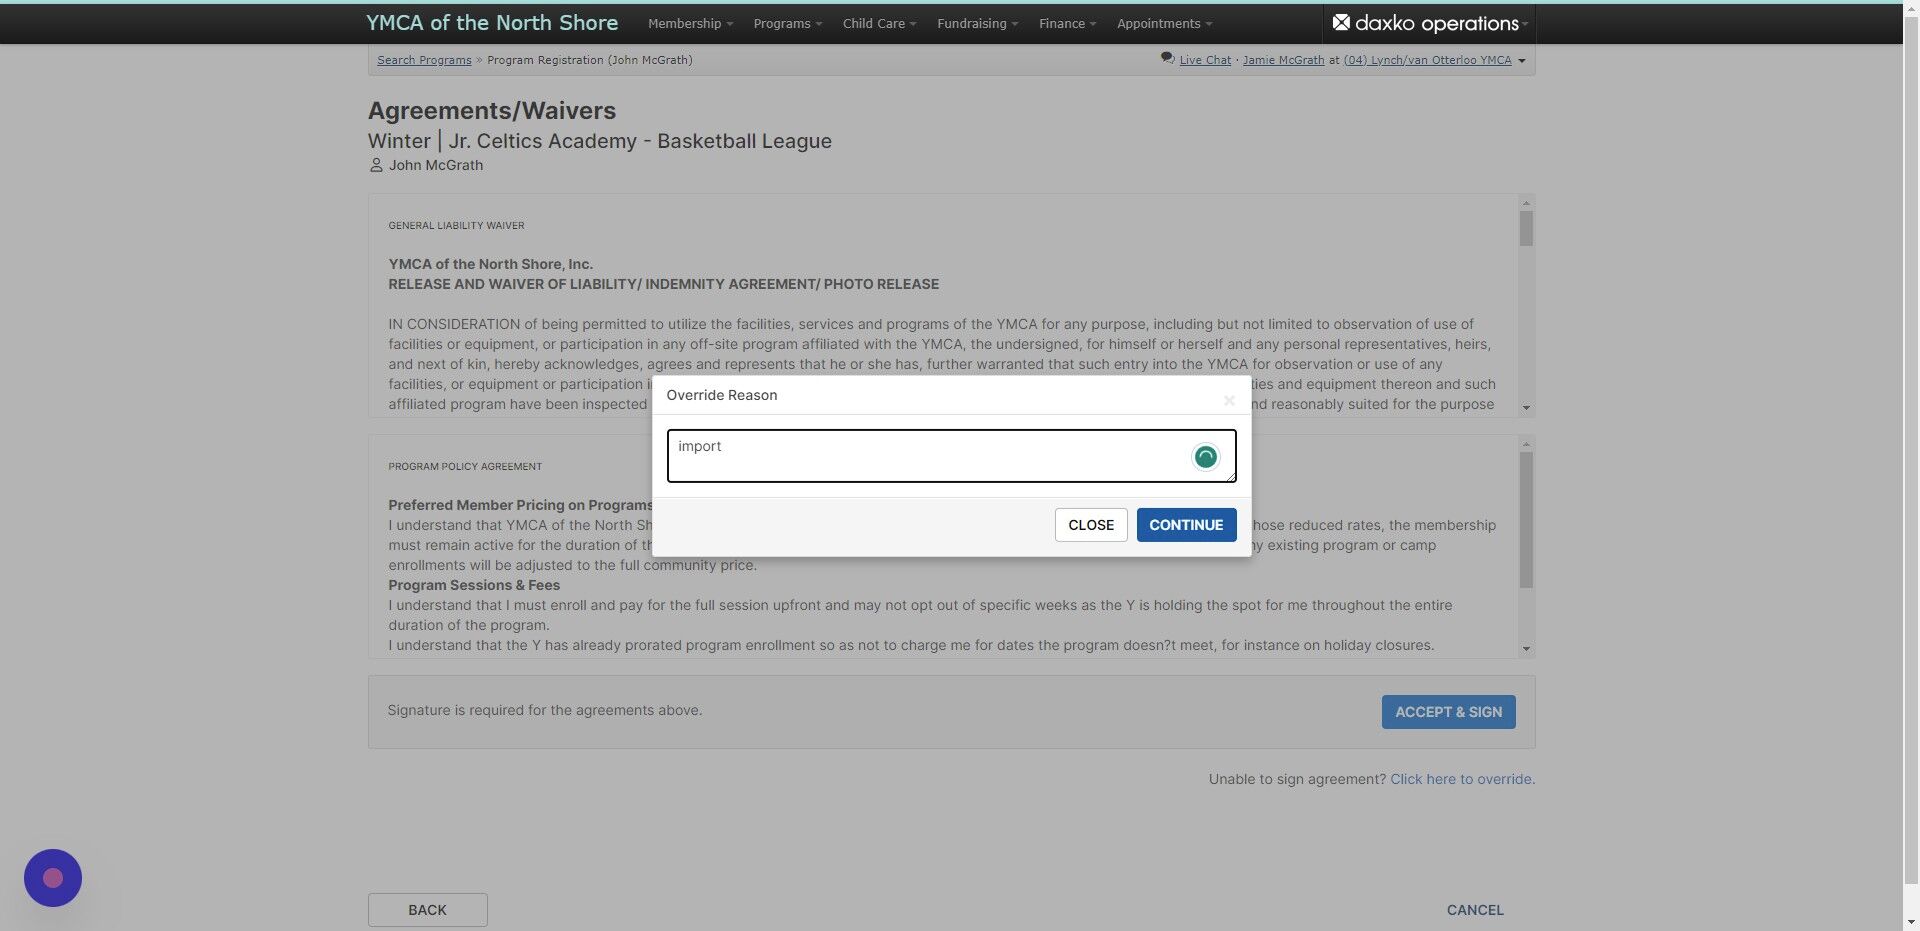The width and height of the screenshot is (1920, 931).
Task: Click the Close button in dialog
Action: tap(1091, 525)
